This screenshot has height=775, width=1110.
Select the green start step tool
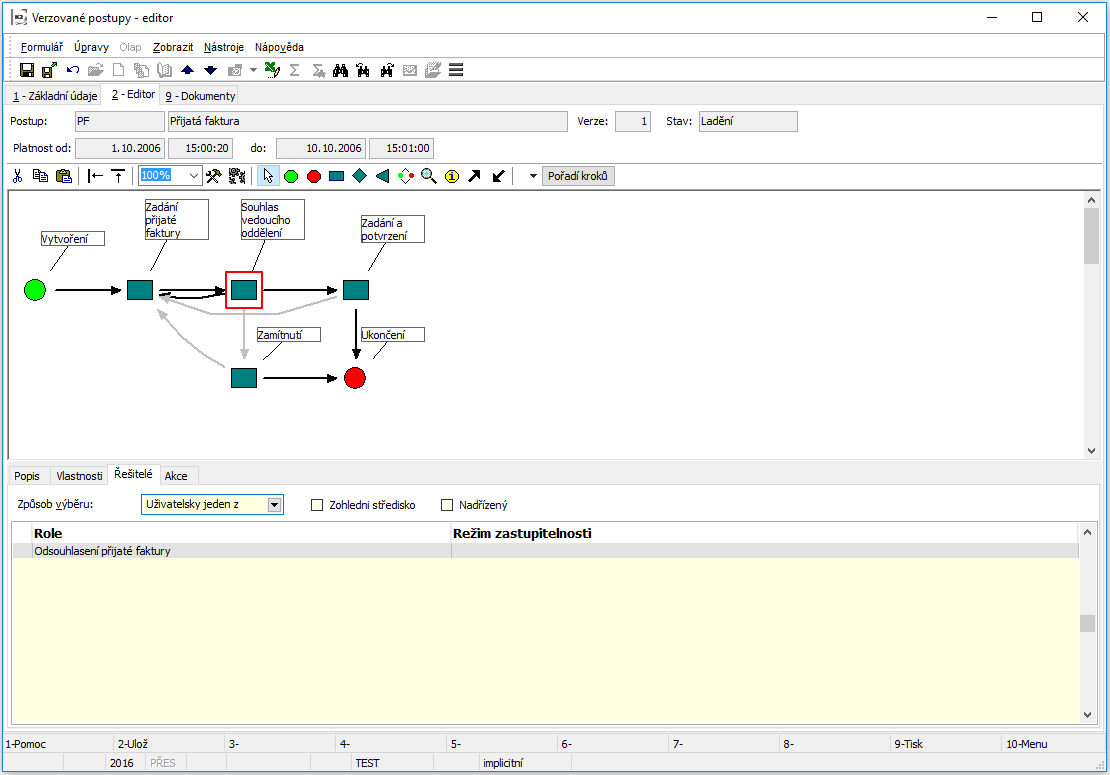[x=291, y=176]
